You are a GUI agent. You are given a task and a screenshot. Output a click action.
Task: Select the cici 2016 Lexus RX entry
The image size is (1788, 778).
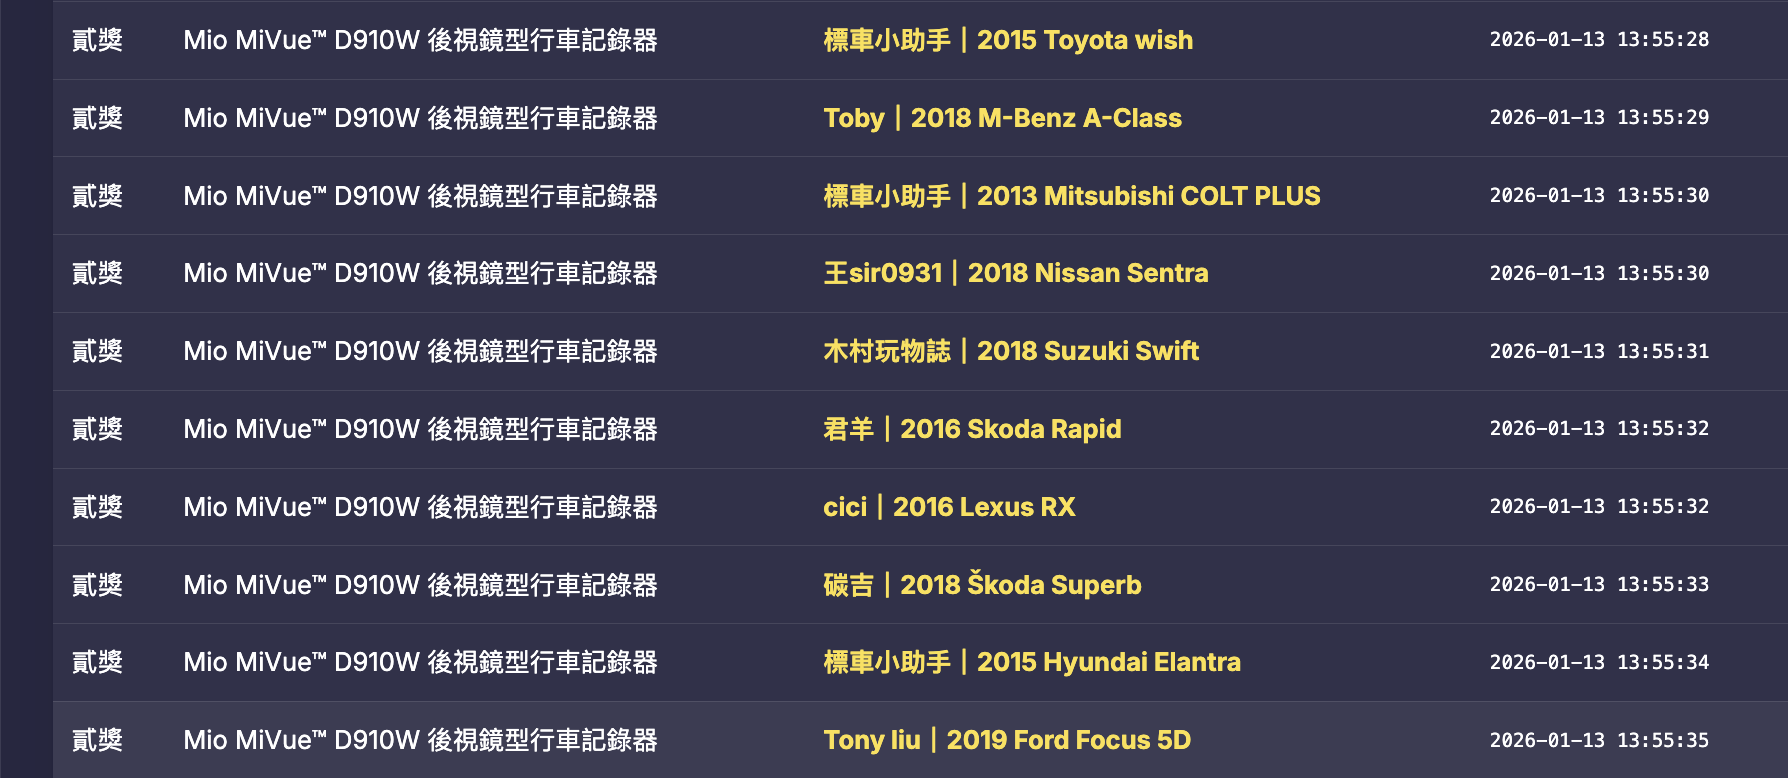click(948, 507)
